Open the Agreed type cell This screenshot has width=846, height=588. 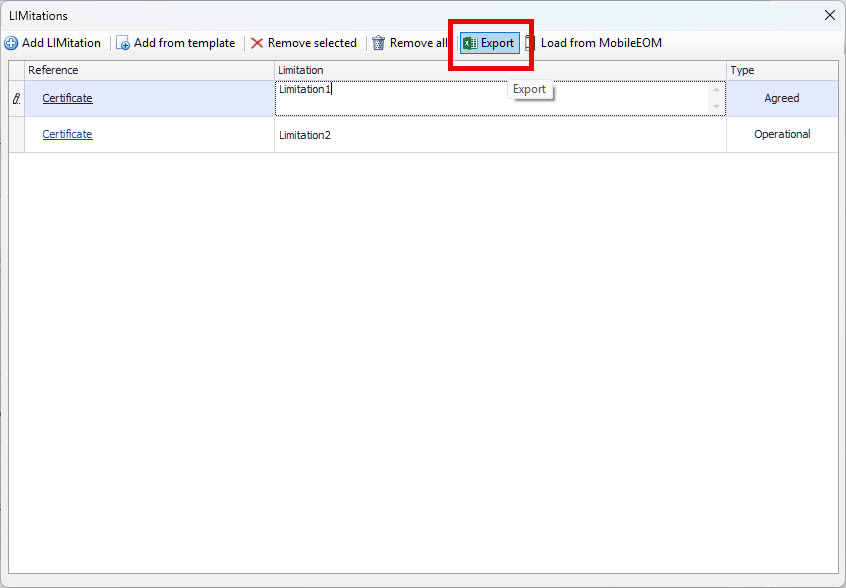click(782, 98)
